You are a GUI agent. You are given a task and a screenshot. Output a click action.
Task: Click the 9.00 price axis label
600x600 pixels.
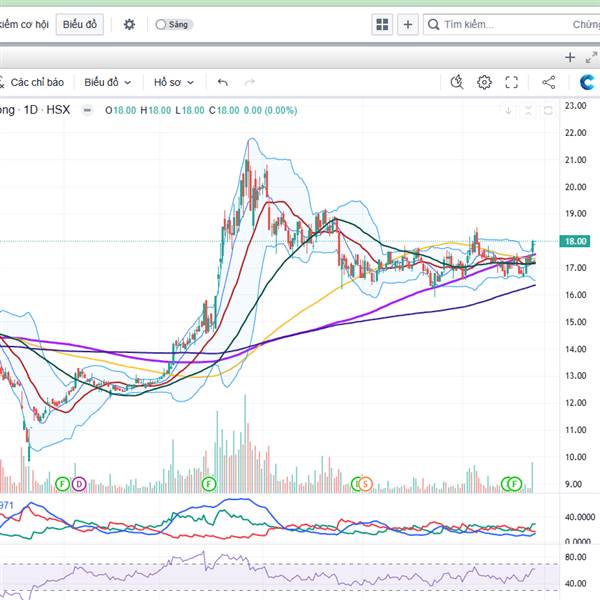[573, 484]
